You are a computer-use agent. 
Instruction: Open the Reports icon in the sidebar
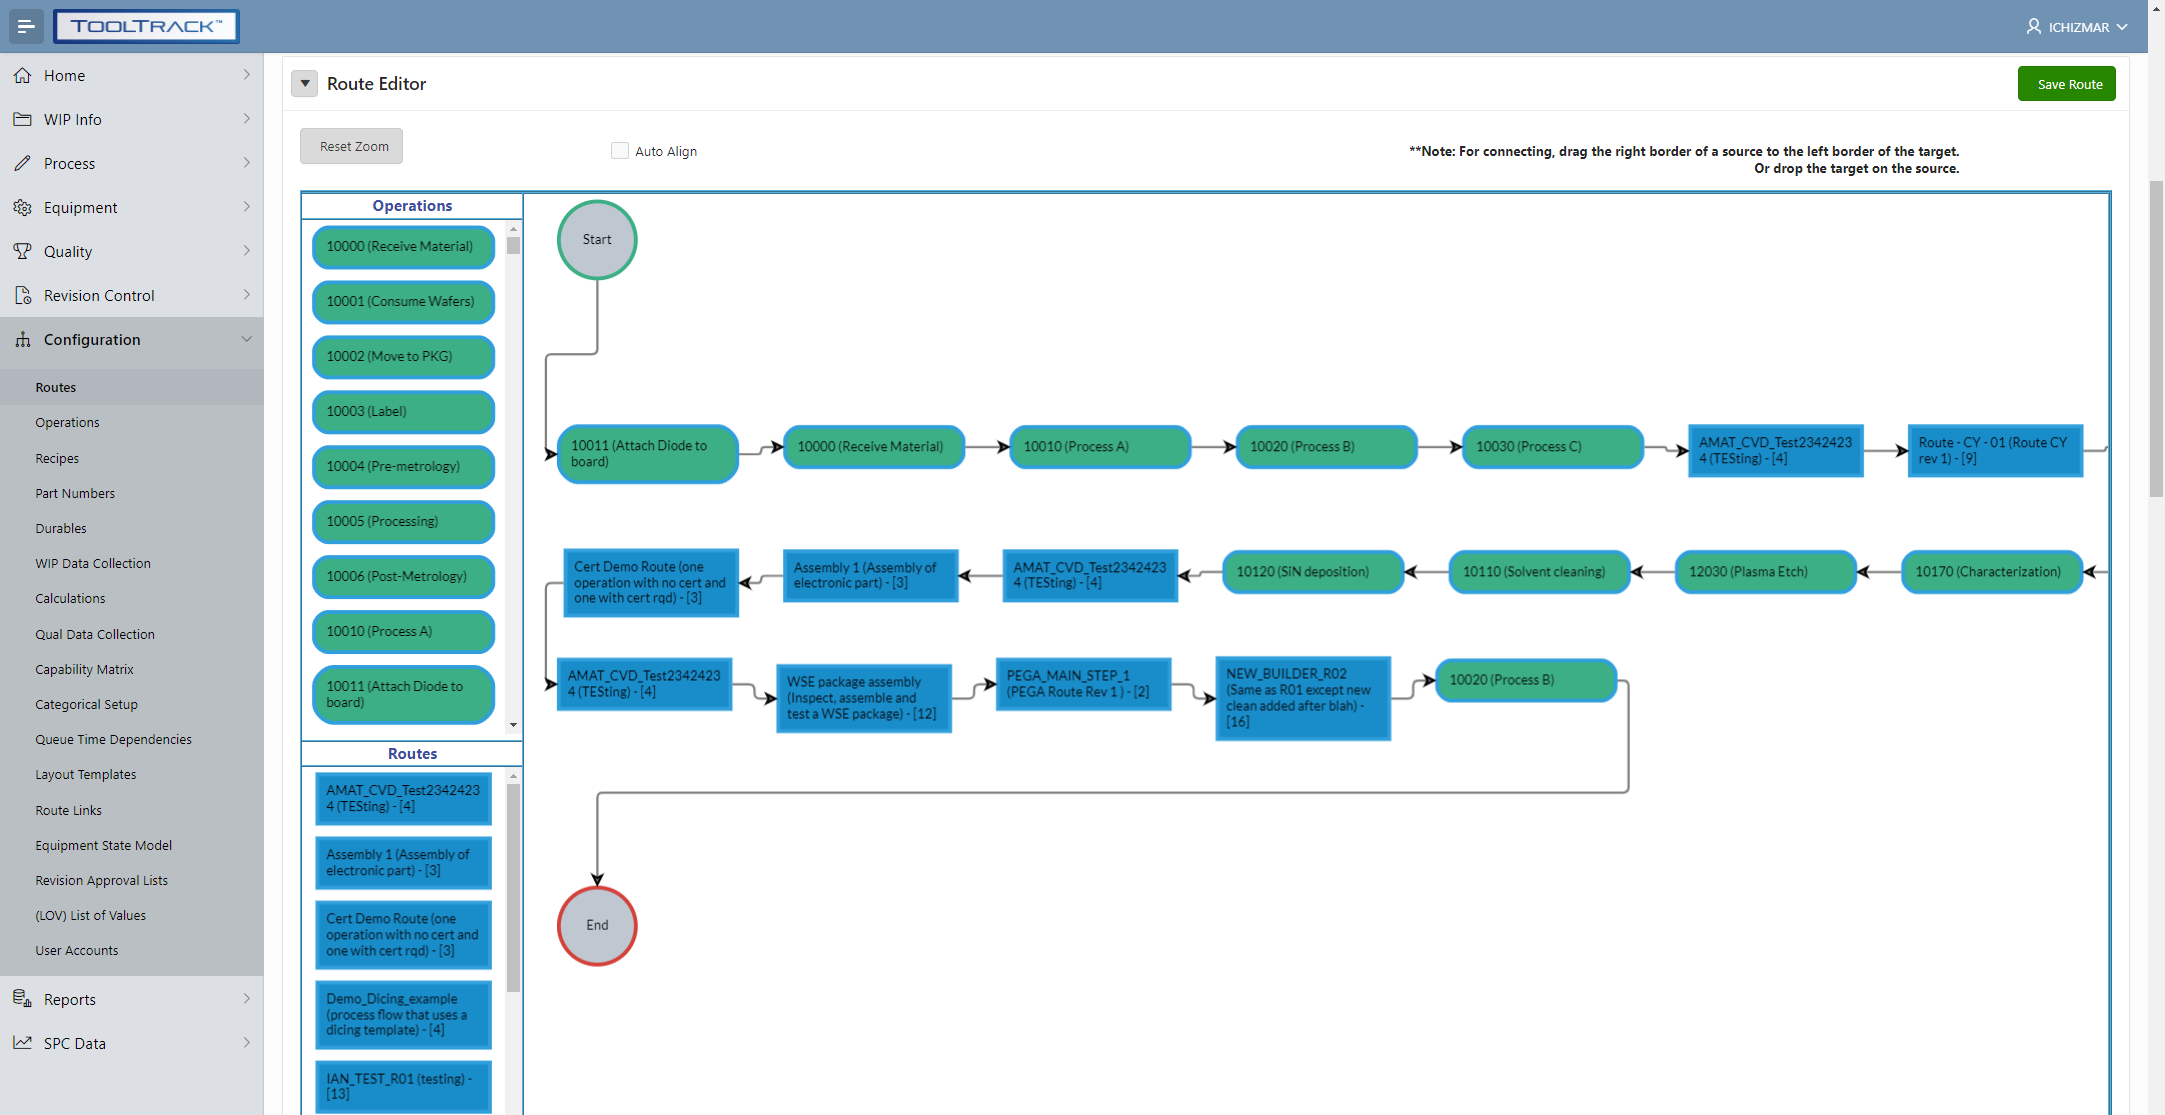coord(22,999)
